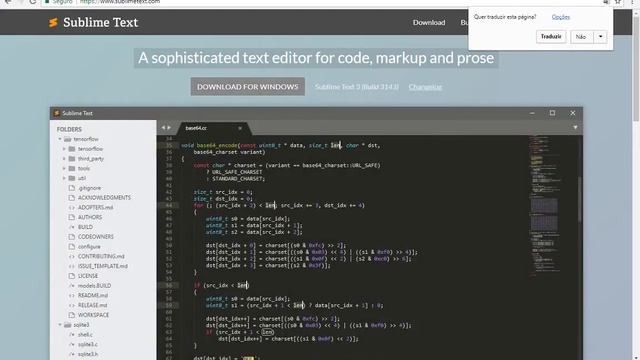Image resolution: width=640 pixels, height=360 pixels.
Task: Open ISSUE_TEMPLATE.md in sidebar
Action: coord(103,266)
